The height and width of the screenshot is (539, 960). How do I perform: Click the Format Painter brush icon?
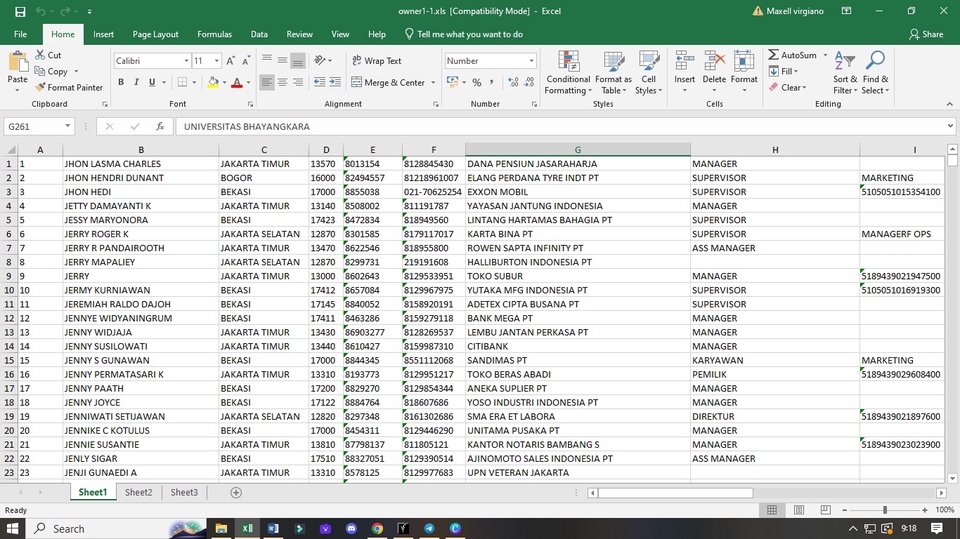click(40, 87)
